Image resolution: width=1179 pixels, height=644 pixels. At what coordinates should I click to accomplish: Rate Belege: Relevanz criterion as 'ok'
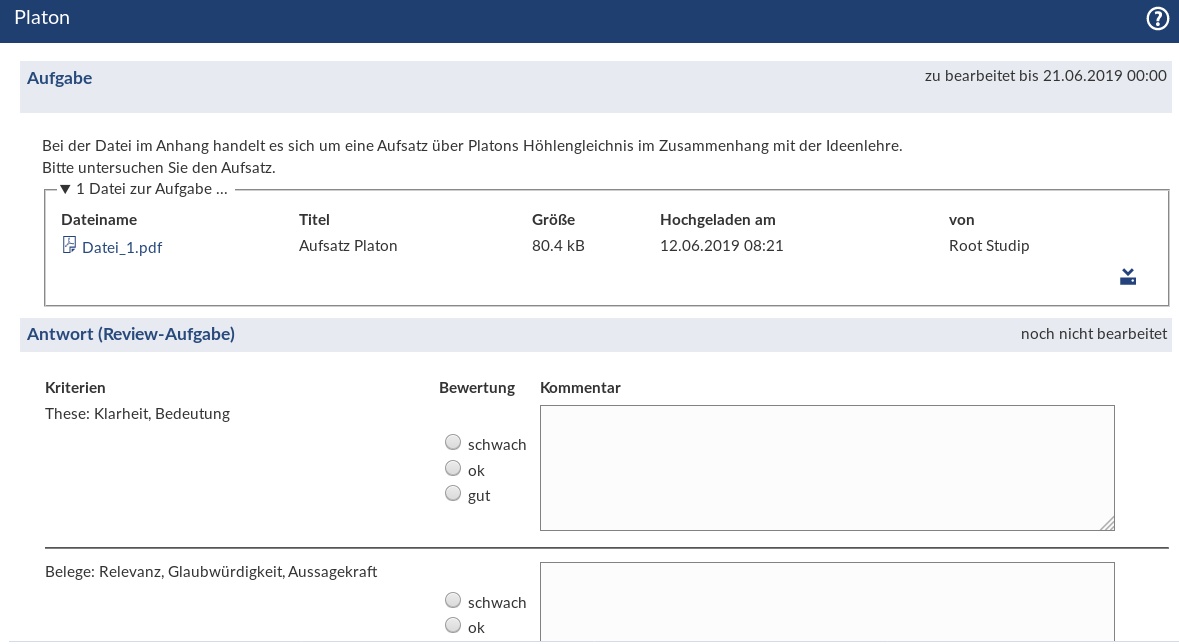coord(453,626)
